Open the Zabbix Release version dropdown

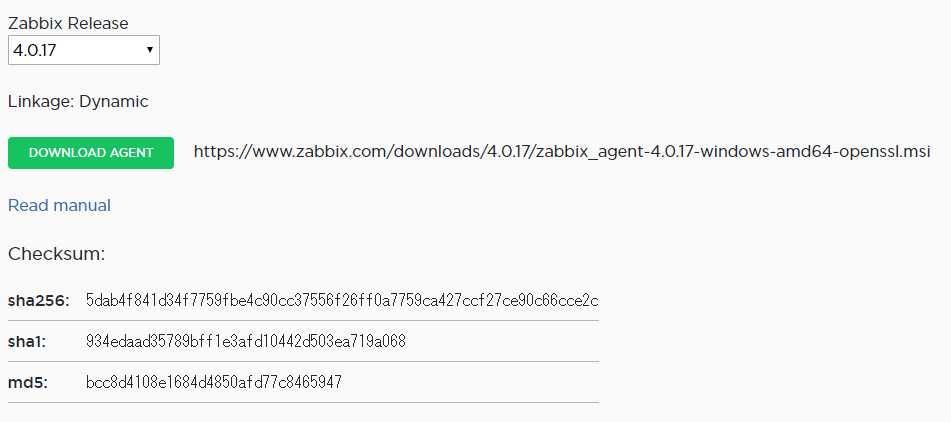[84, 50]
